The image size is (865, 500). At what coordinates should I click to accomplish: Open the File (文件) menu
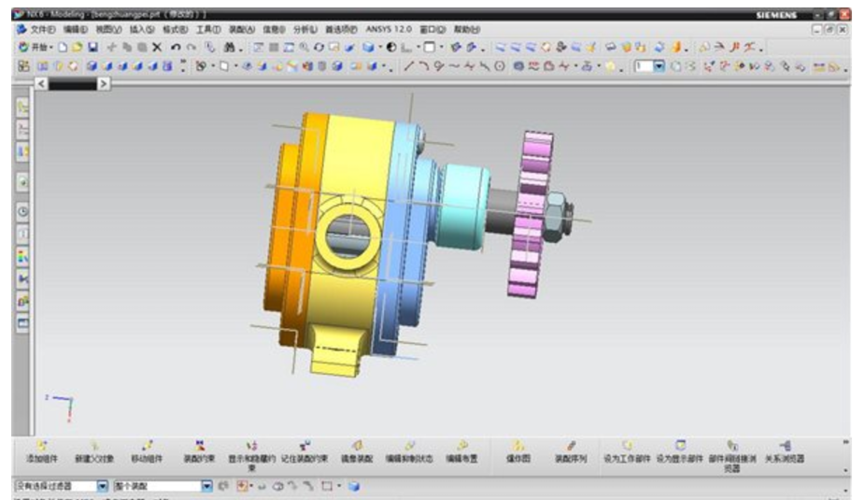[x=40, y=30]
